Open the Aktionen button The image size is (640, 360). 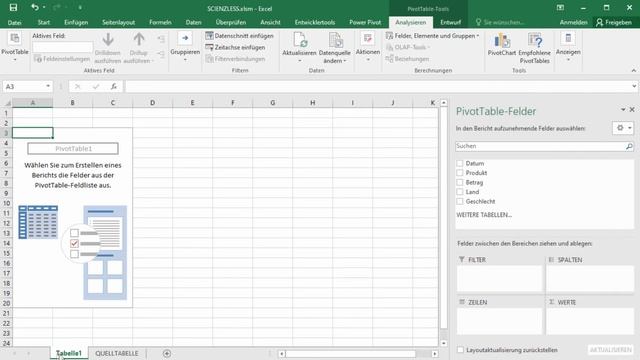click(368, 47)
